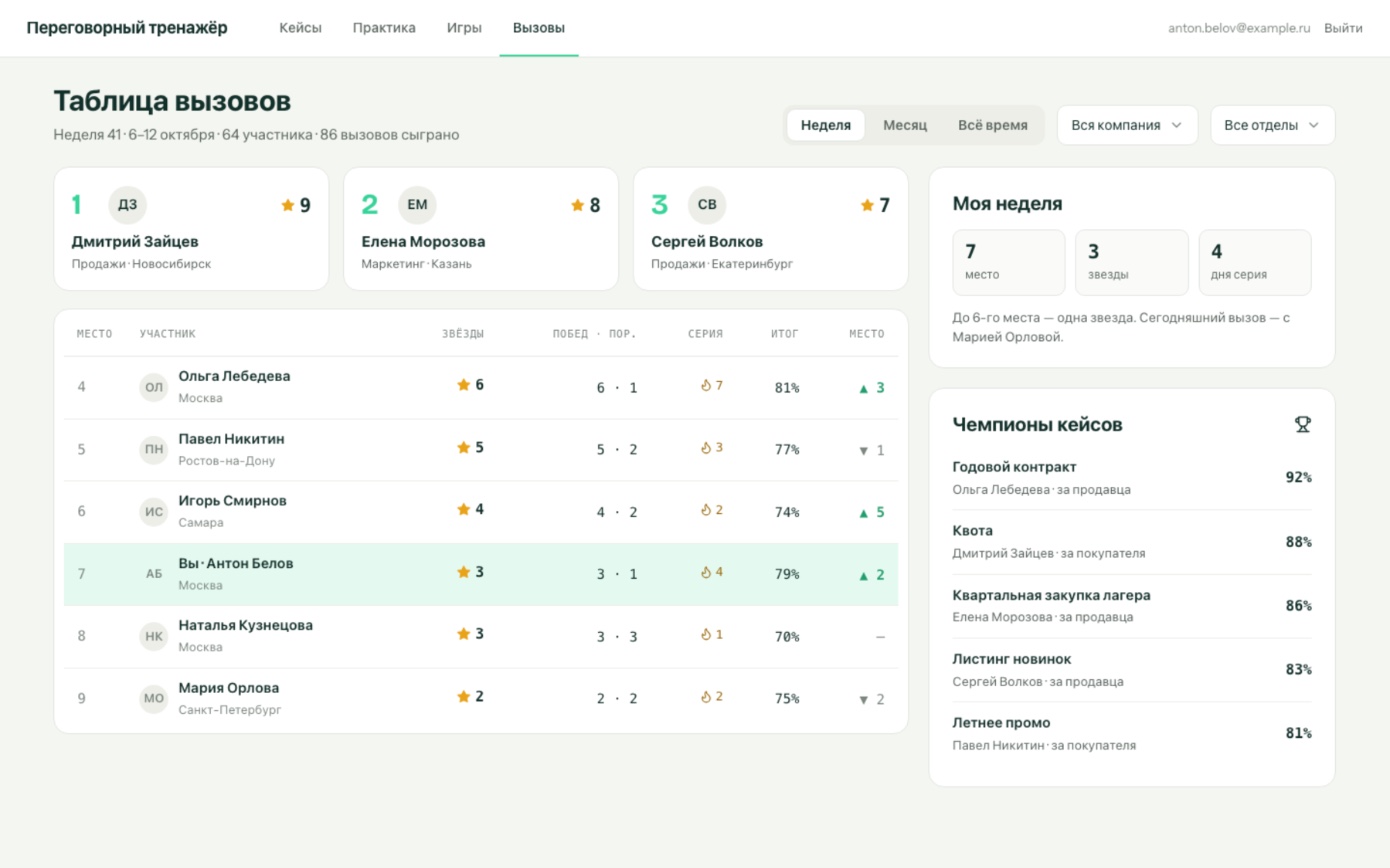Click the 81% score in Ольга Лебедева's row

[787, 388]
